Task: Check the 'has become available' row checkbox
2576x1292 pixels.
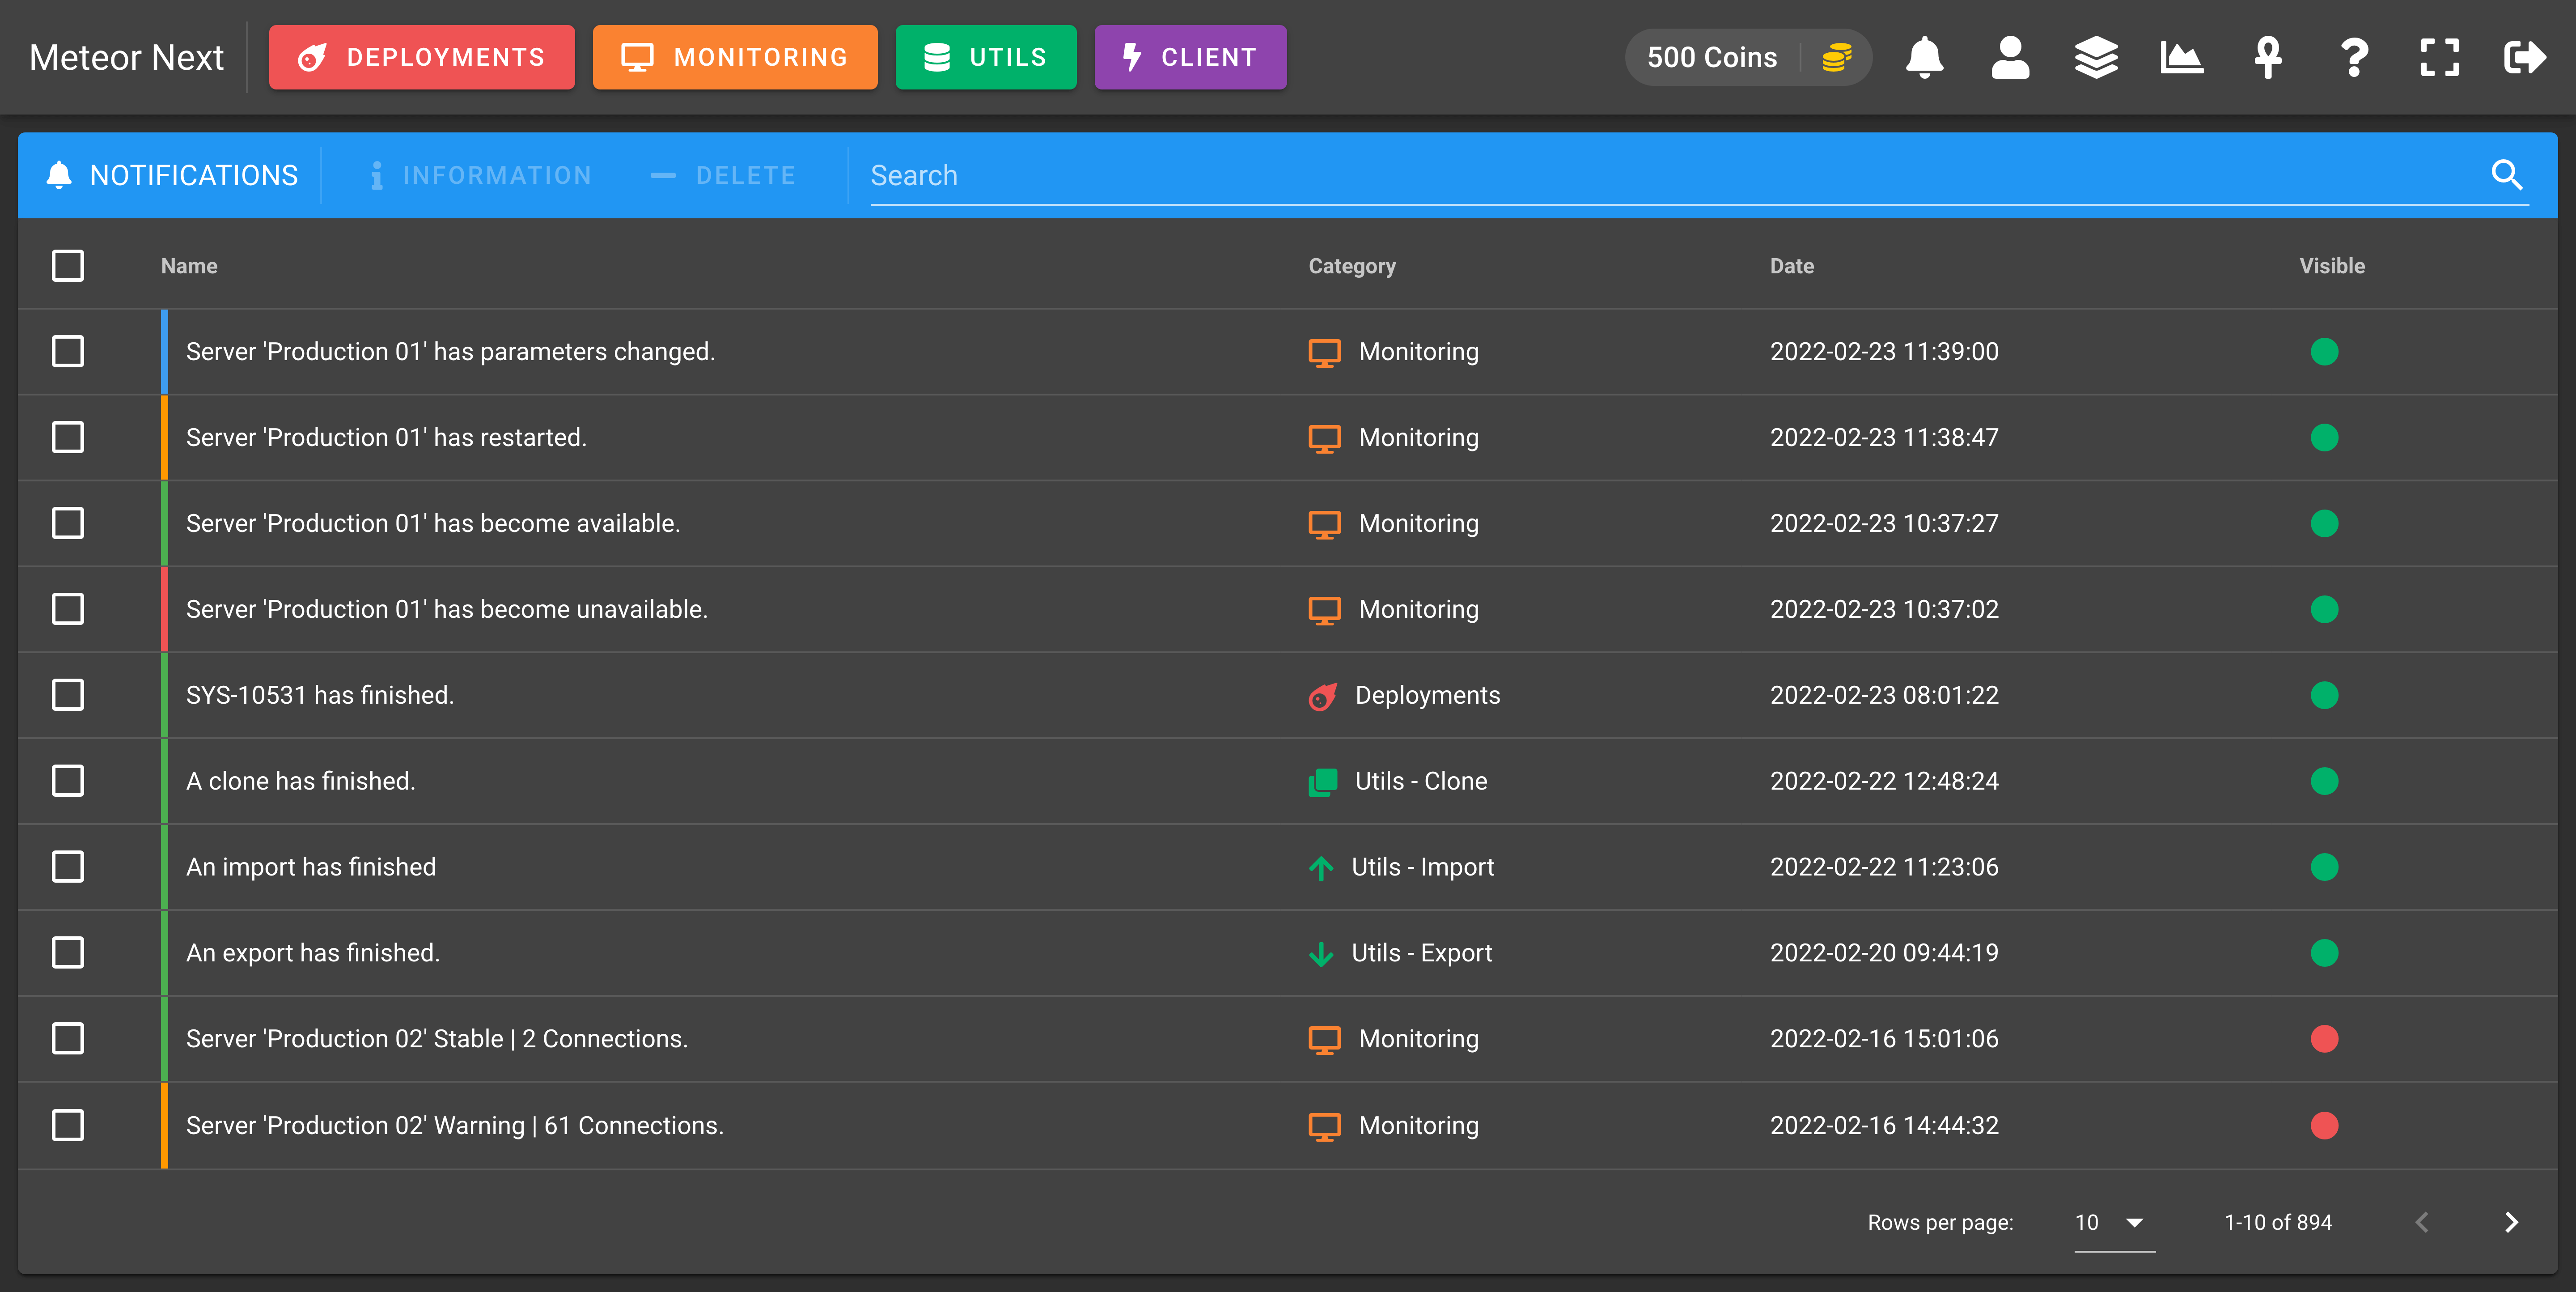Action: [x=68, y=524]
